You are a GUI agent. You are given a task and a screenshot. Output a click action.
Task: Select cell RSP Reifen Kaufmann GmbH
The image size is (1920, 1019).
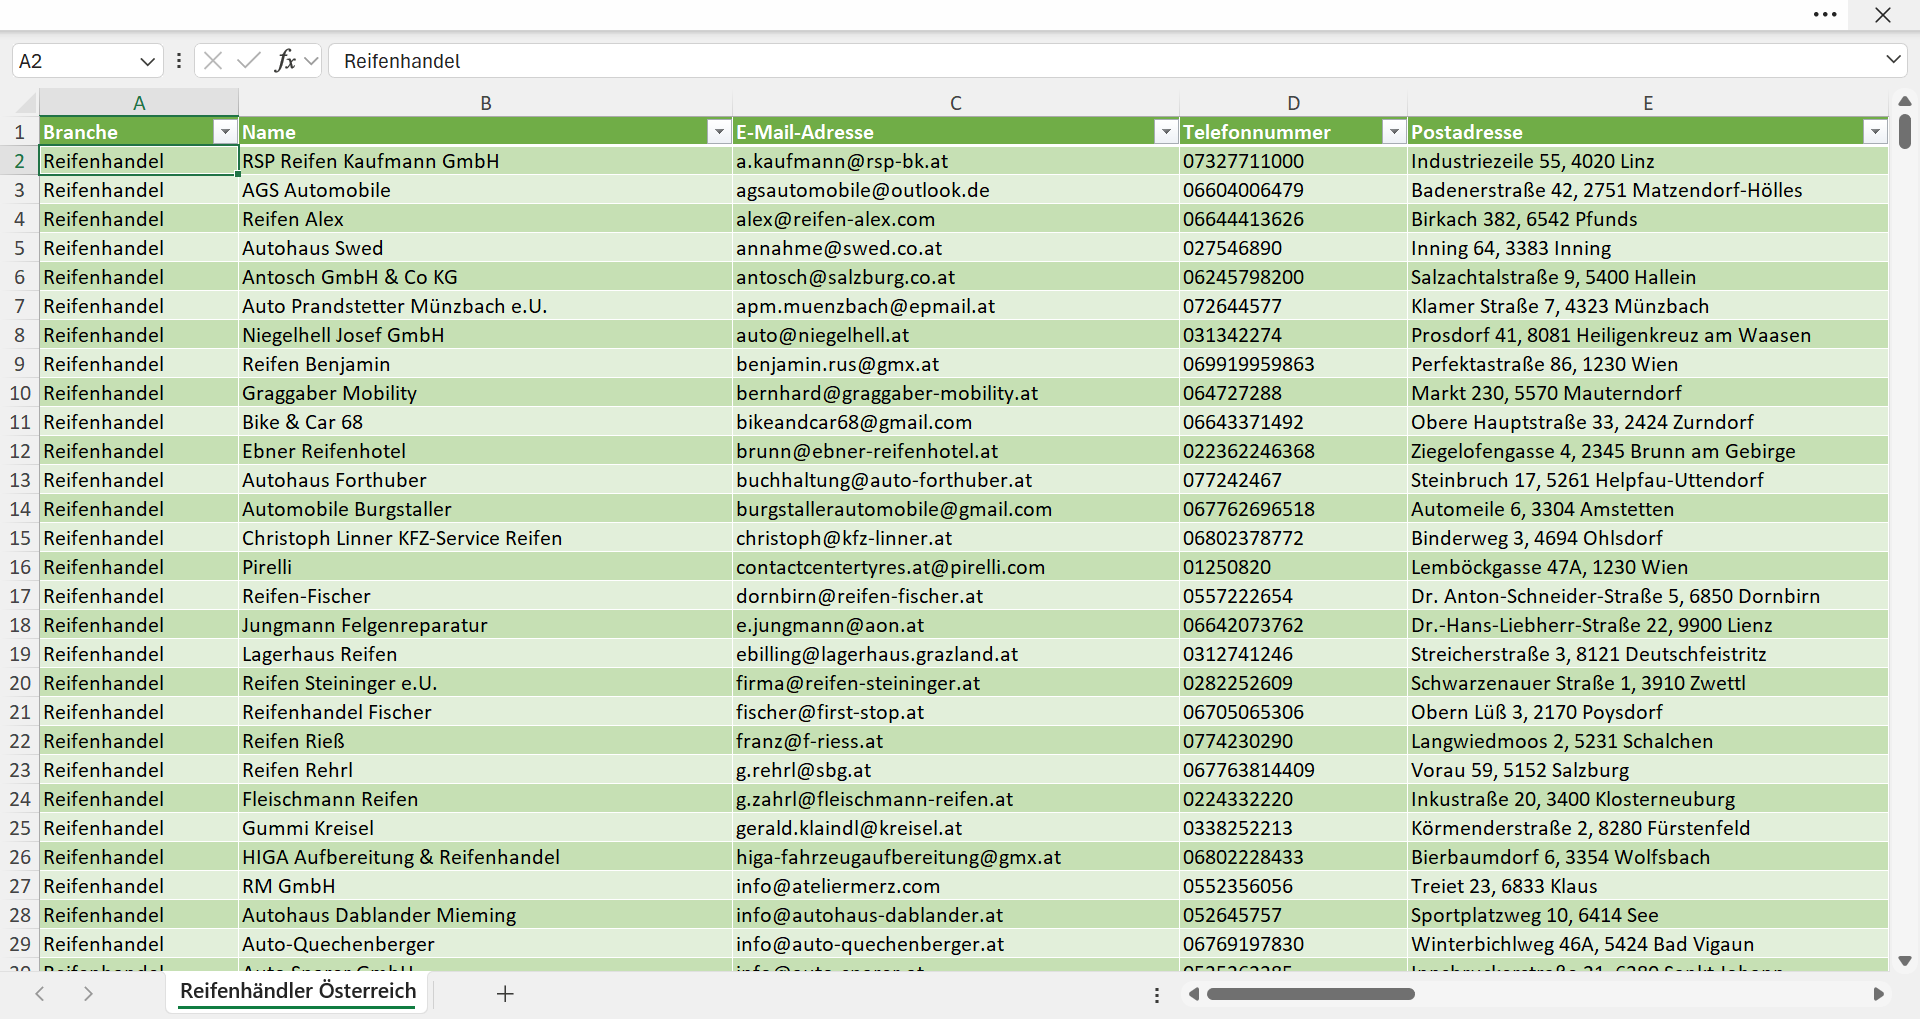point(486,161)
